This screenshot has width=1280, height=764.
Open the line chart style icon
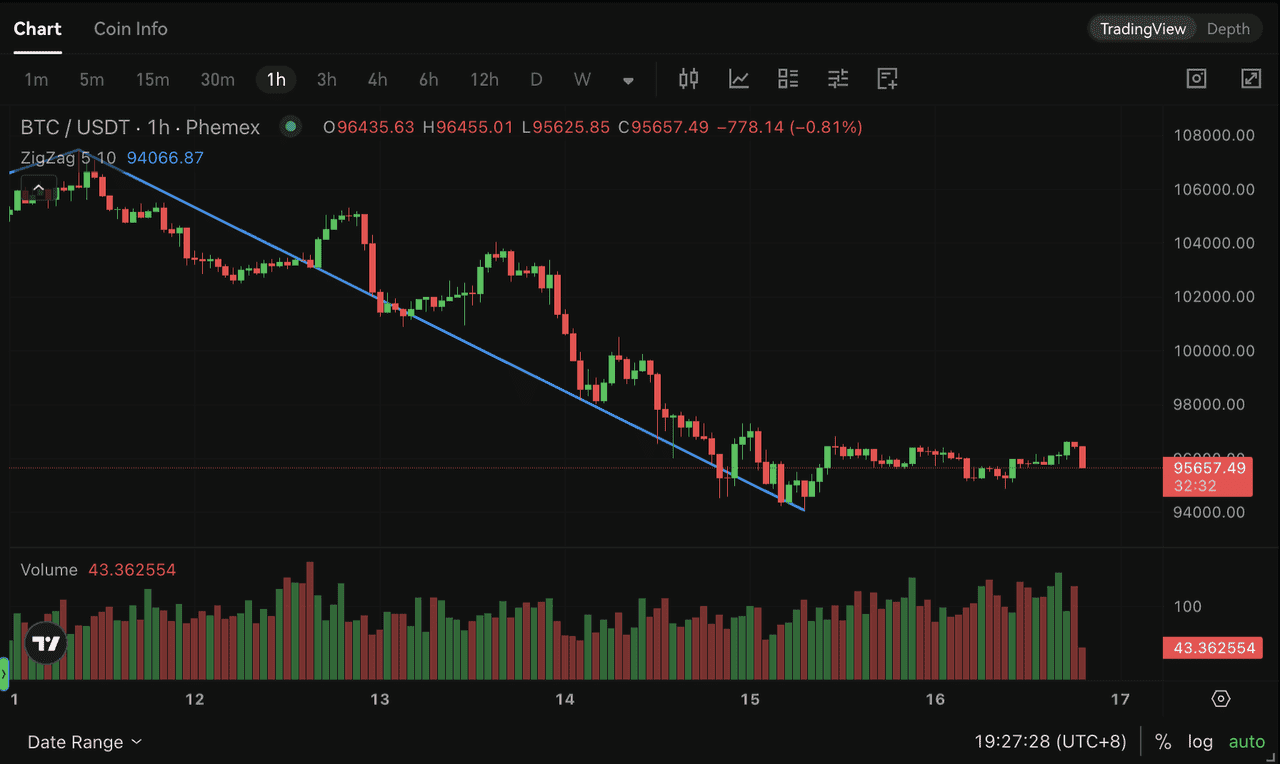[738, 78]
